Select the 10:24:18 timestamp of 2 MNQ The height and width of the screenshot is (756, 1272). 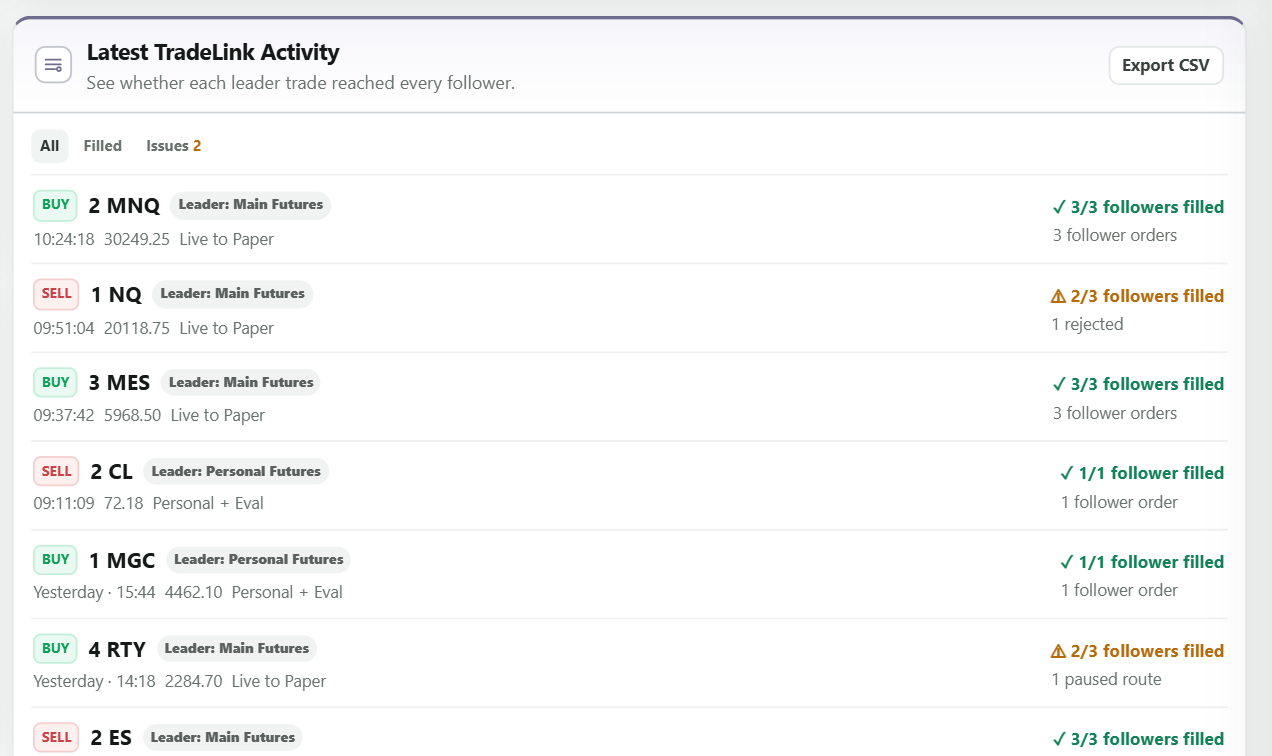[x=64, y=239]
